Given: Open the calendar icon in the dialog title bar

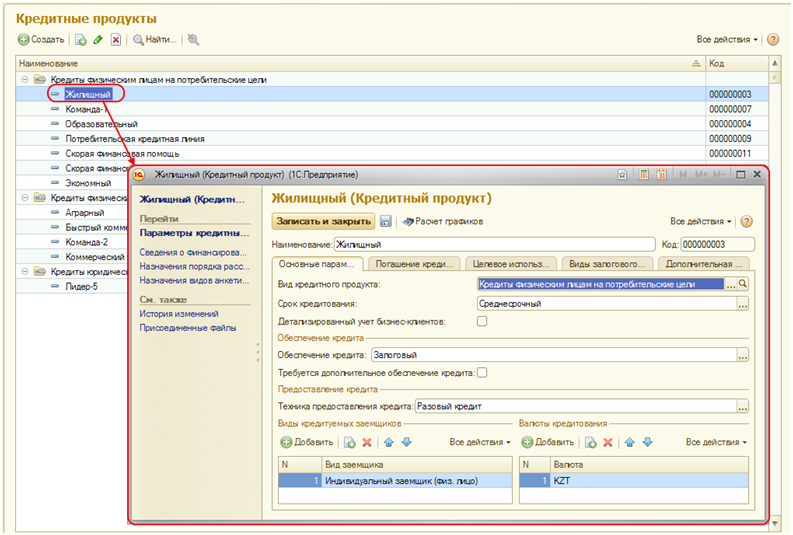Looking at the screenshot, I should tap(662, 174).
